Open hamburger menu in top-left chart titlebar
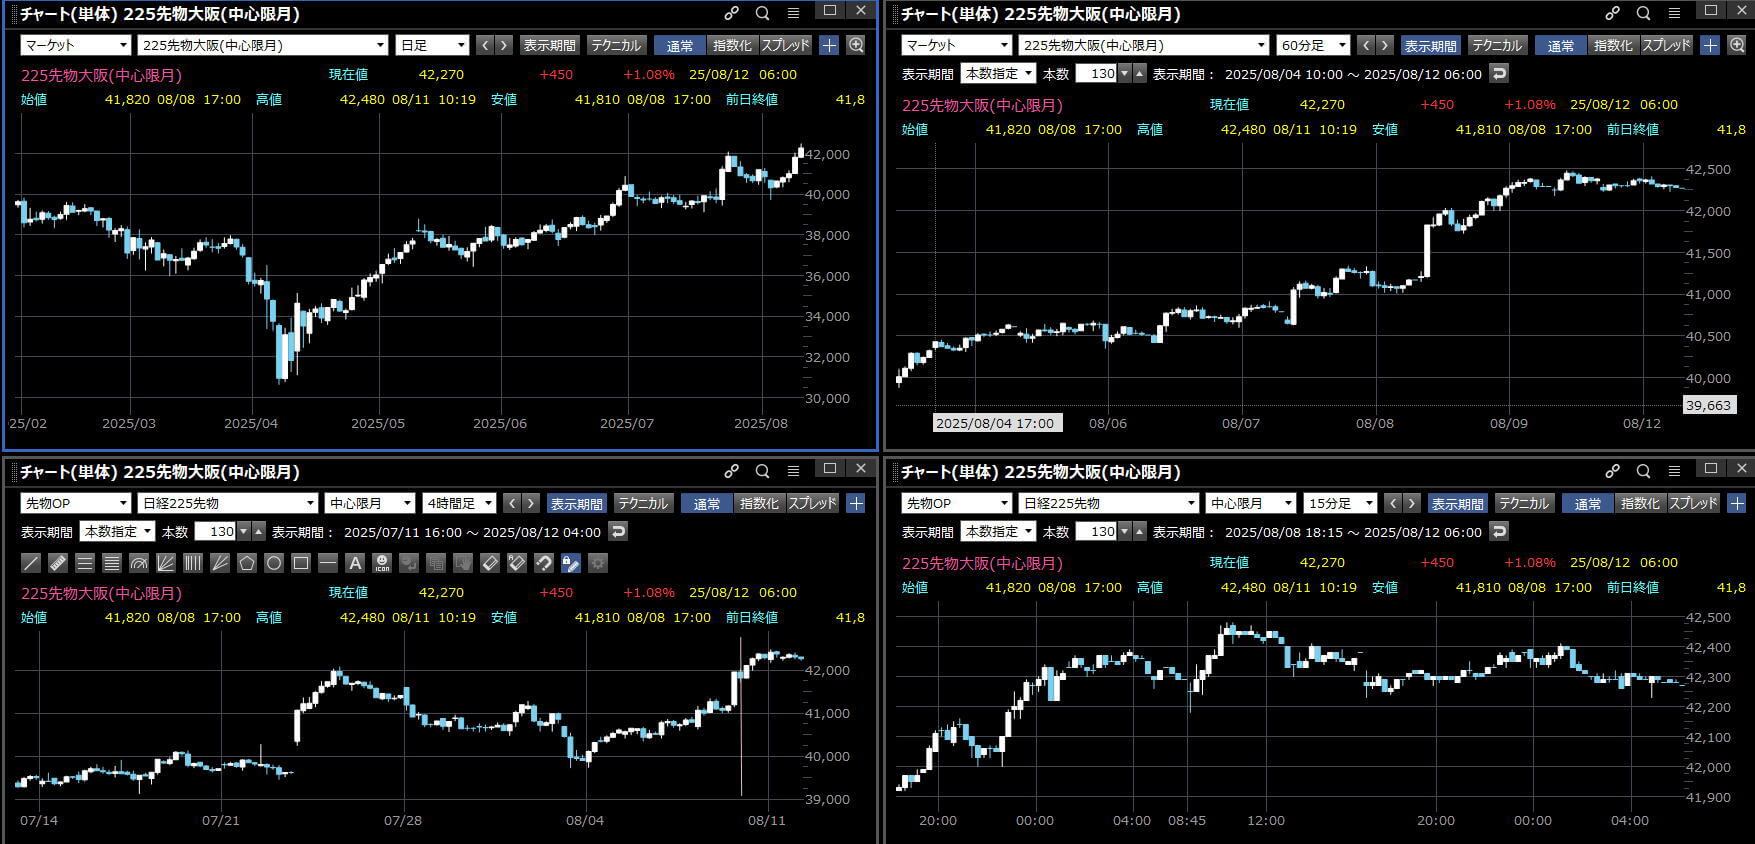The width and height of the screenshot is (1755, 844). [793, 13]
